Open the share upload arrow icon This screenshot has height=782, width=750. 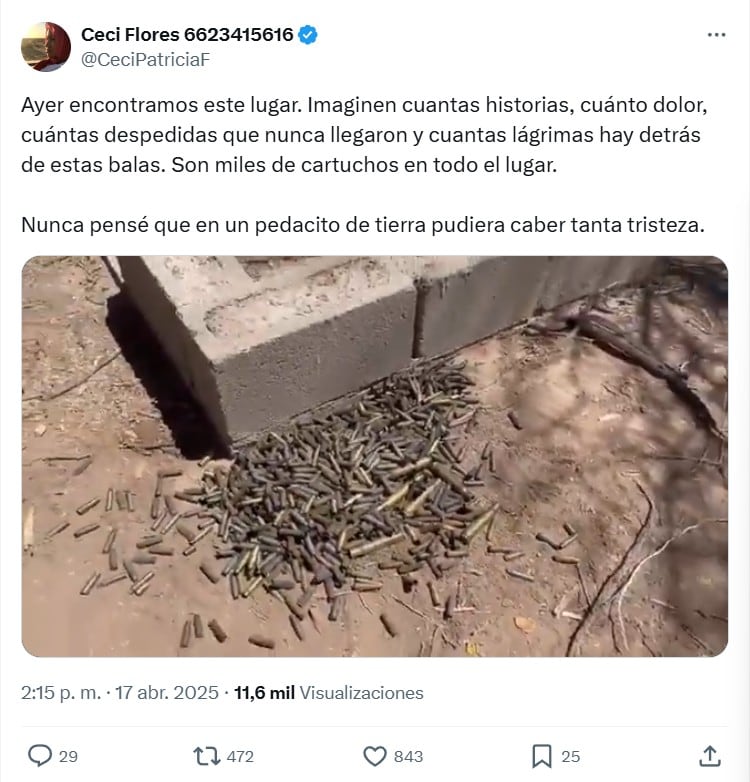(710, 756)
